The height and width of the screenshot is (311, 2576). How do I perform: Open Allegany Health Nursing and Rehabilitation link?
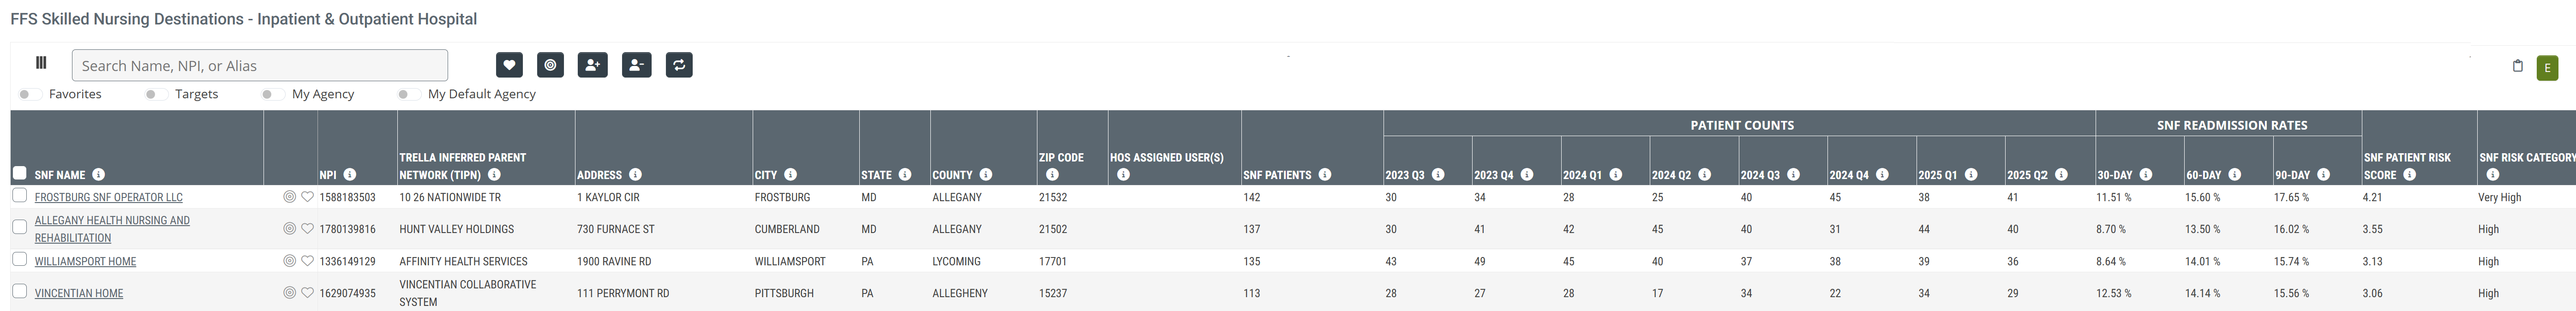112,220
